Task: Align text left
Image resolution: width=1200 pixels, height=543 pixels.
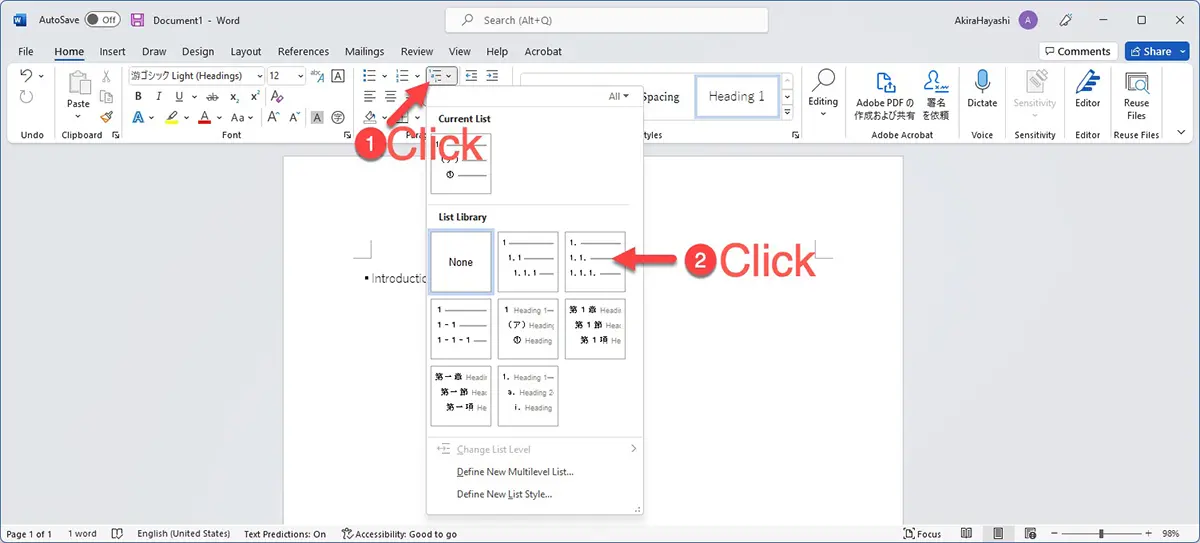Action: pyautogui.click(x=369, y=97)
